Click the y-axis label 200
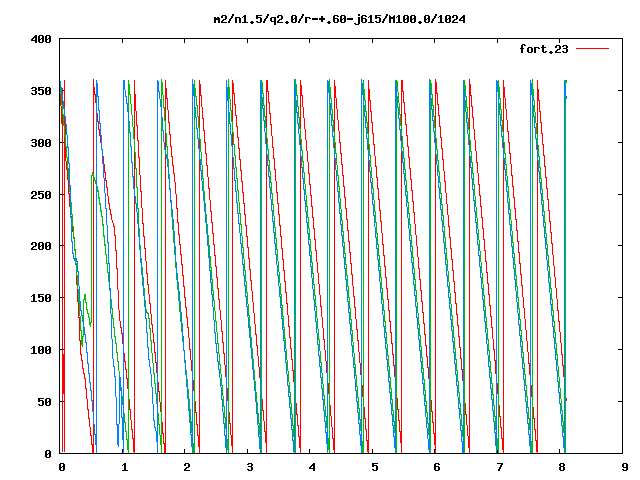This screenshot has width=640, height=480. click(41, 246)
